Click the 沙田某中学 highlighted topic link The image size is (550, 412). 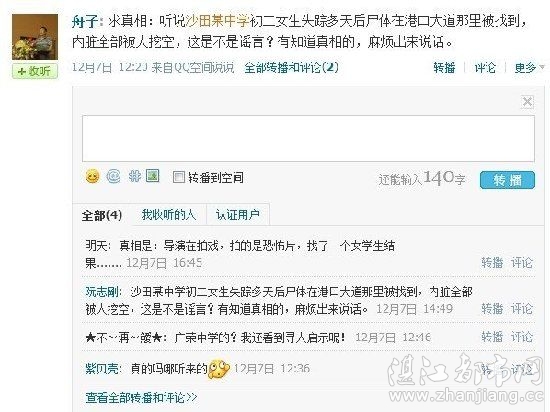[217, 21]
